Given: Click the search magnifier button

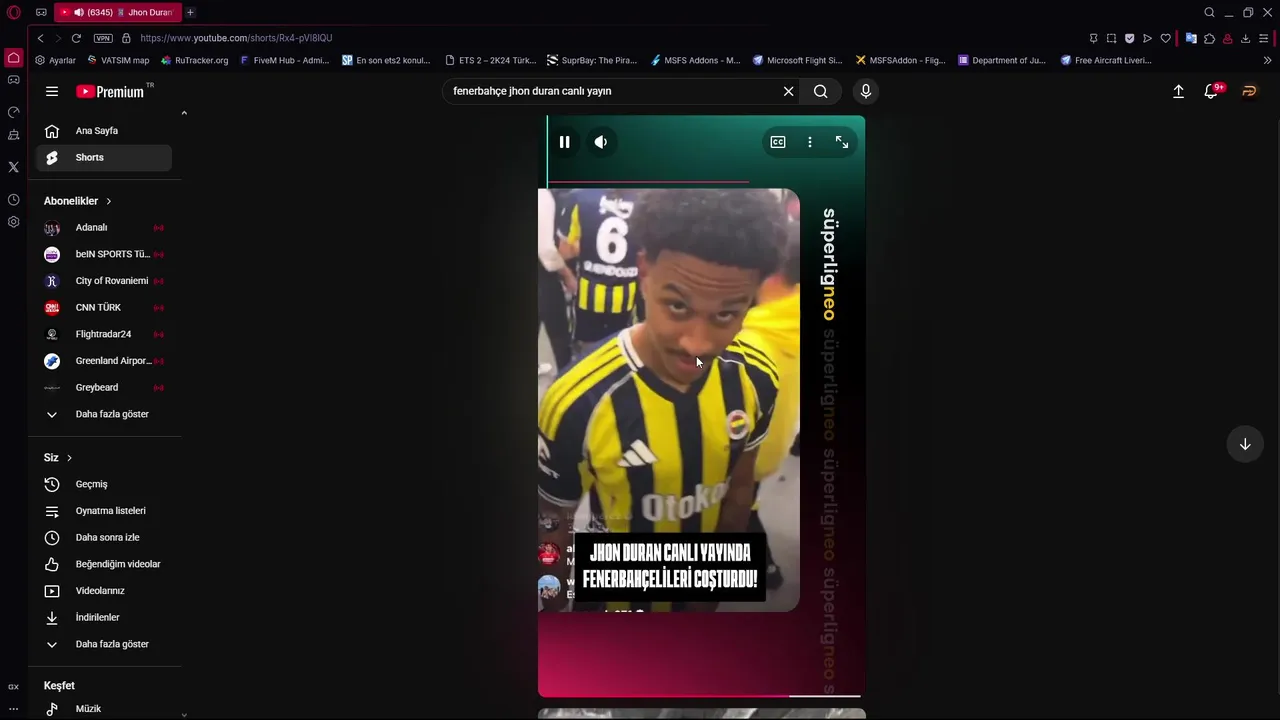Looking at the screenshot, I should point(821,91).
